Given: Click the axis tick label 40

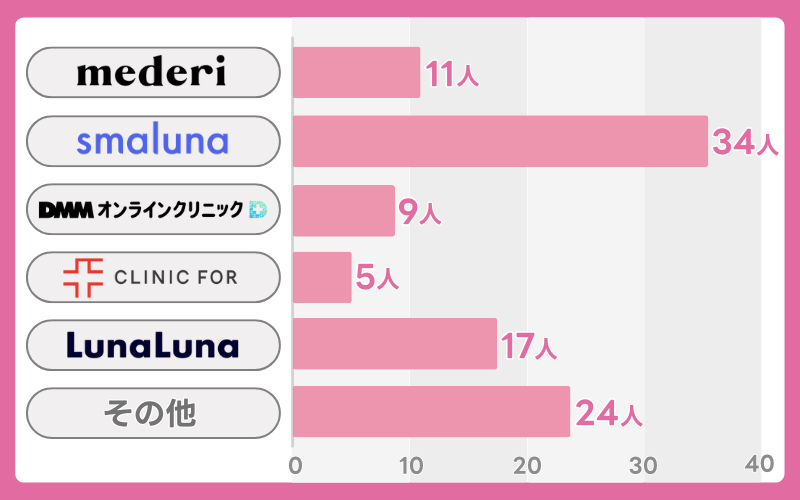Looking at the screenshot, I should tap(760, 464).
